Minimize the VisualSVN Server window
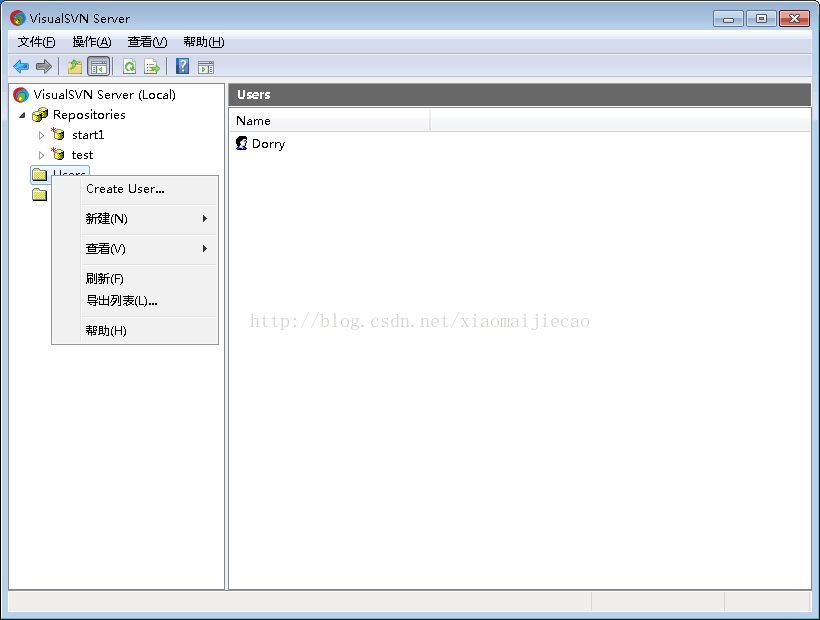This screenshot has height=620, width=820. tap(728, 19)
